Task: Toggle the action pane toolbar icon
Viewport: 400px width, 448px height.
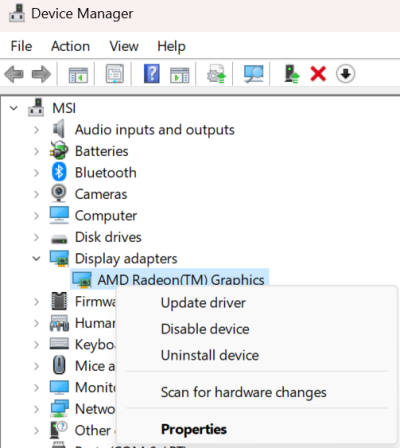Action: click(x=180, y=75)
